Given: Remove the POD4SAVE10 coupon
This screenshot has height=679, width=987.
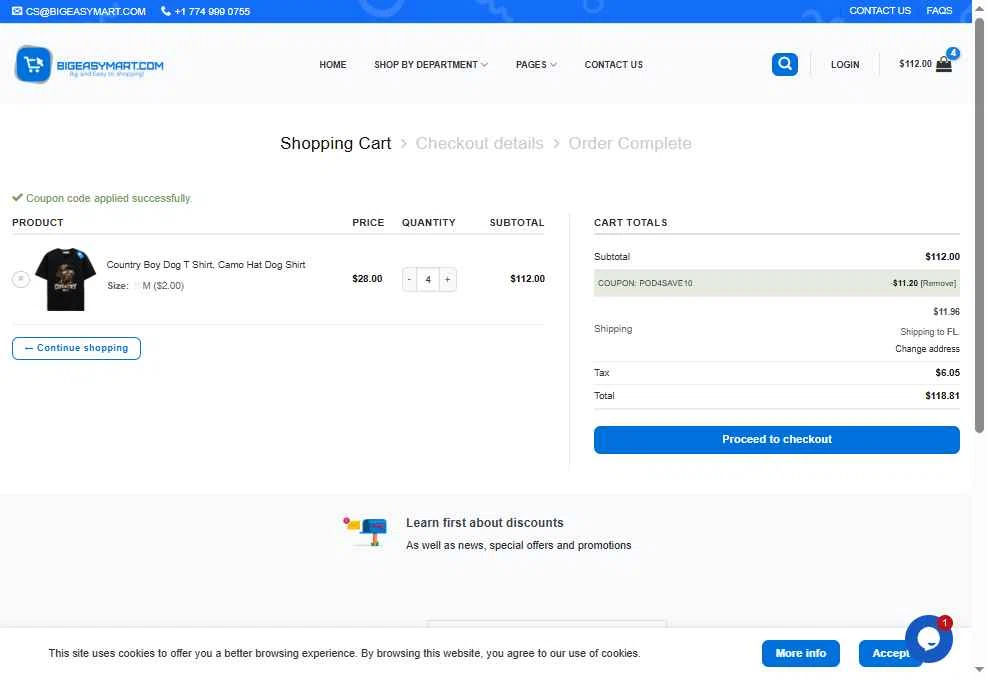Looking at the screenshot, I should point(938,283).
